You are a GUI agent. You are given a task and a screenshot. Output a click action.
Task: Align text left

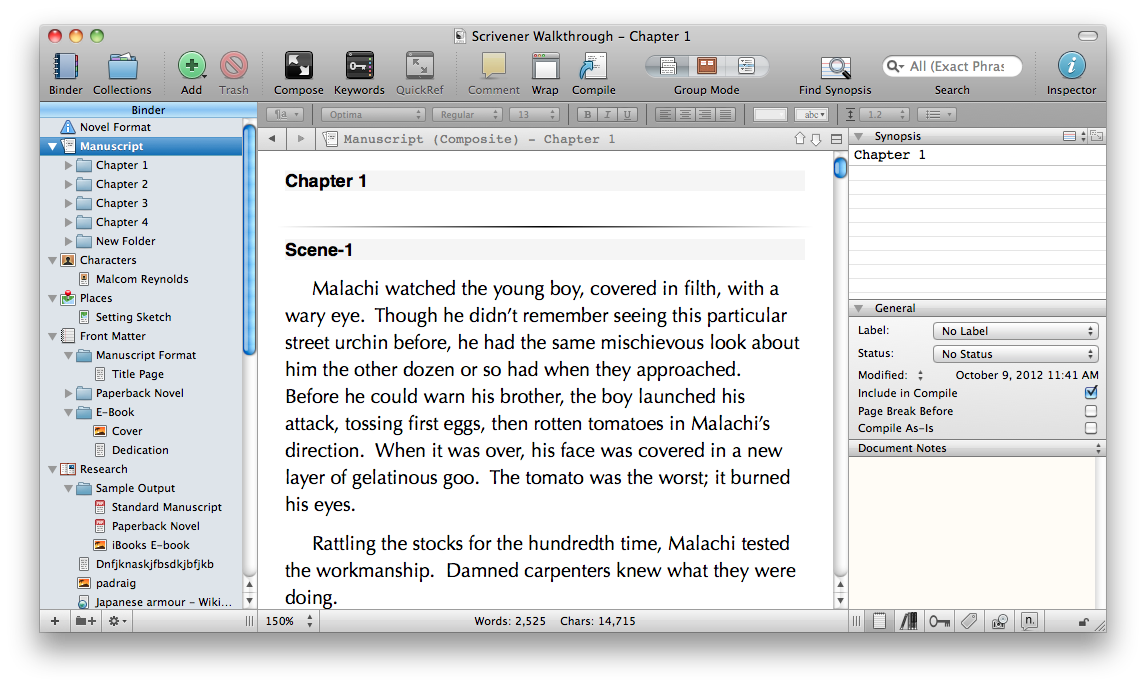664,114
